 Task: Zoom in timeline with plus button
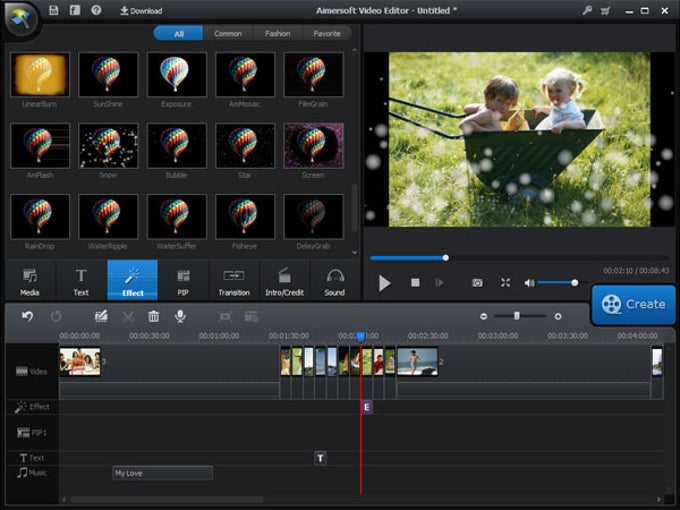click(558, 316)
